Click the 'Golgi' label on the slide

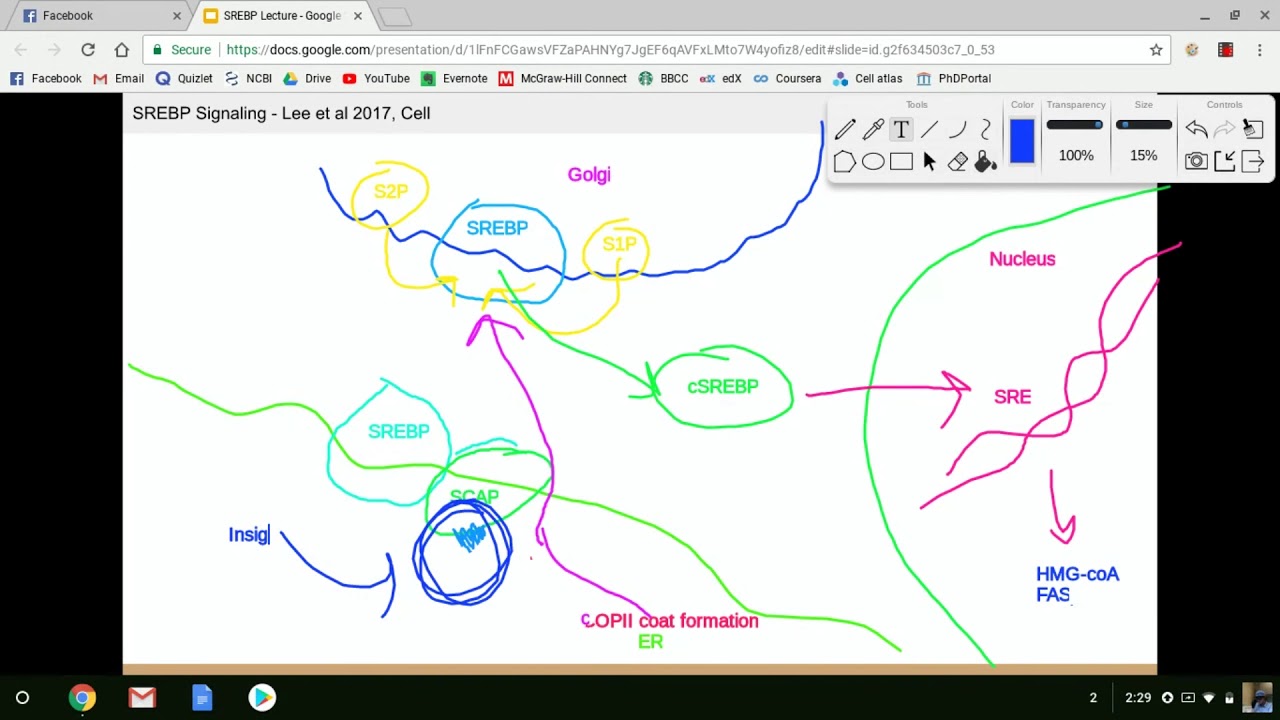click(589, 174)
